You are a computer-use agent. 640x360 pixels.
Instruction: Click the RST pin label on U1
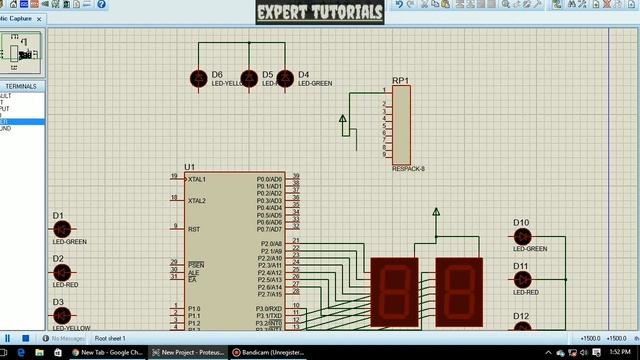[194, 229]
